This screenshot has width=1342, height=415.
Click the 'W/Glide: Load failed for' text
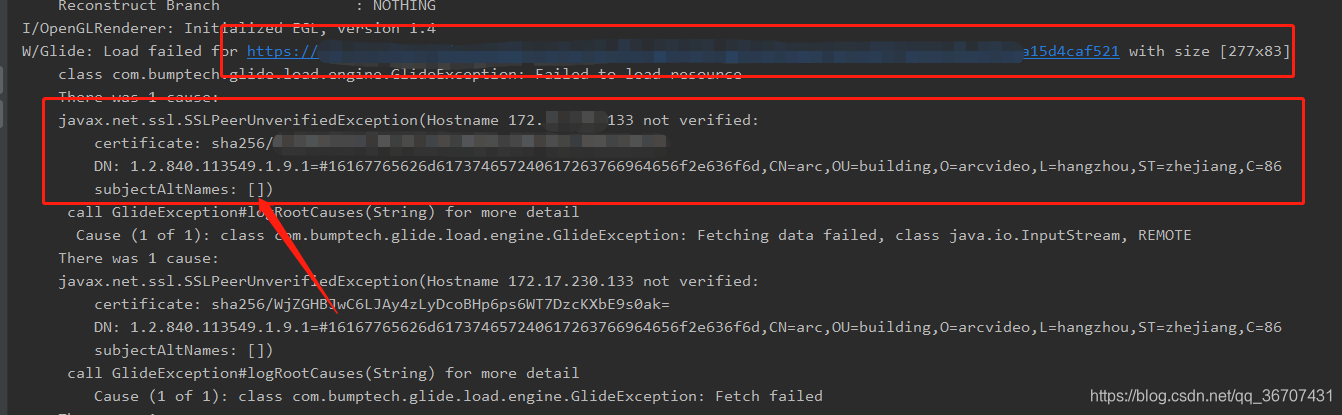[130, 51]
